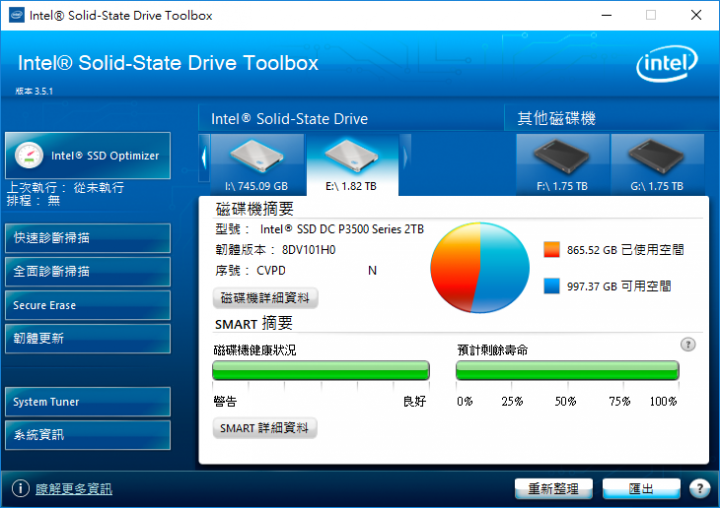The width and height of the screenshot is (720, 508).
Task: Select the F:\ 1.75 TB drive
Action: click(x=562, y=165)
